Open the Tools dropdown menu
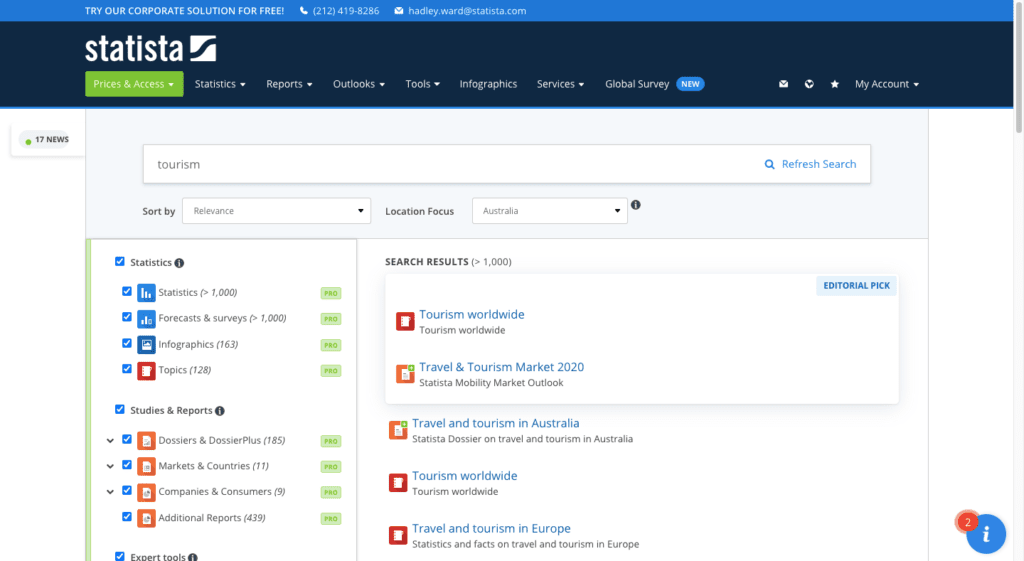1024x561 pixels. (423, 84)
